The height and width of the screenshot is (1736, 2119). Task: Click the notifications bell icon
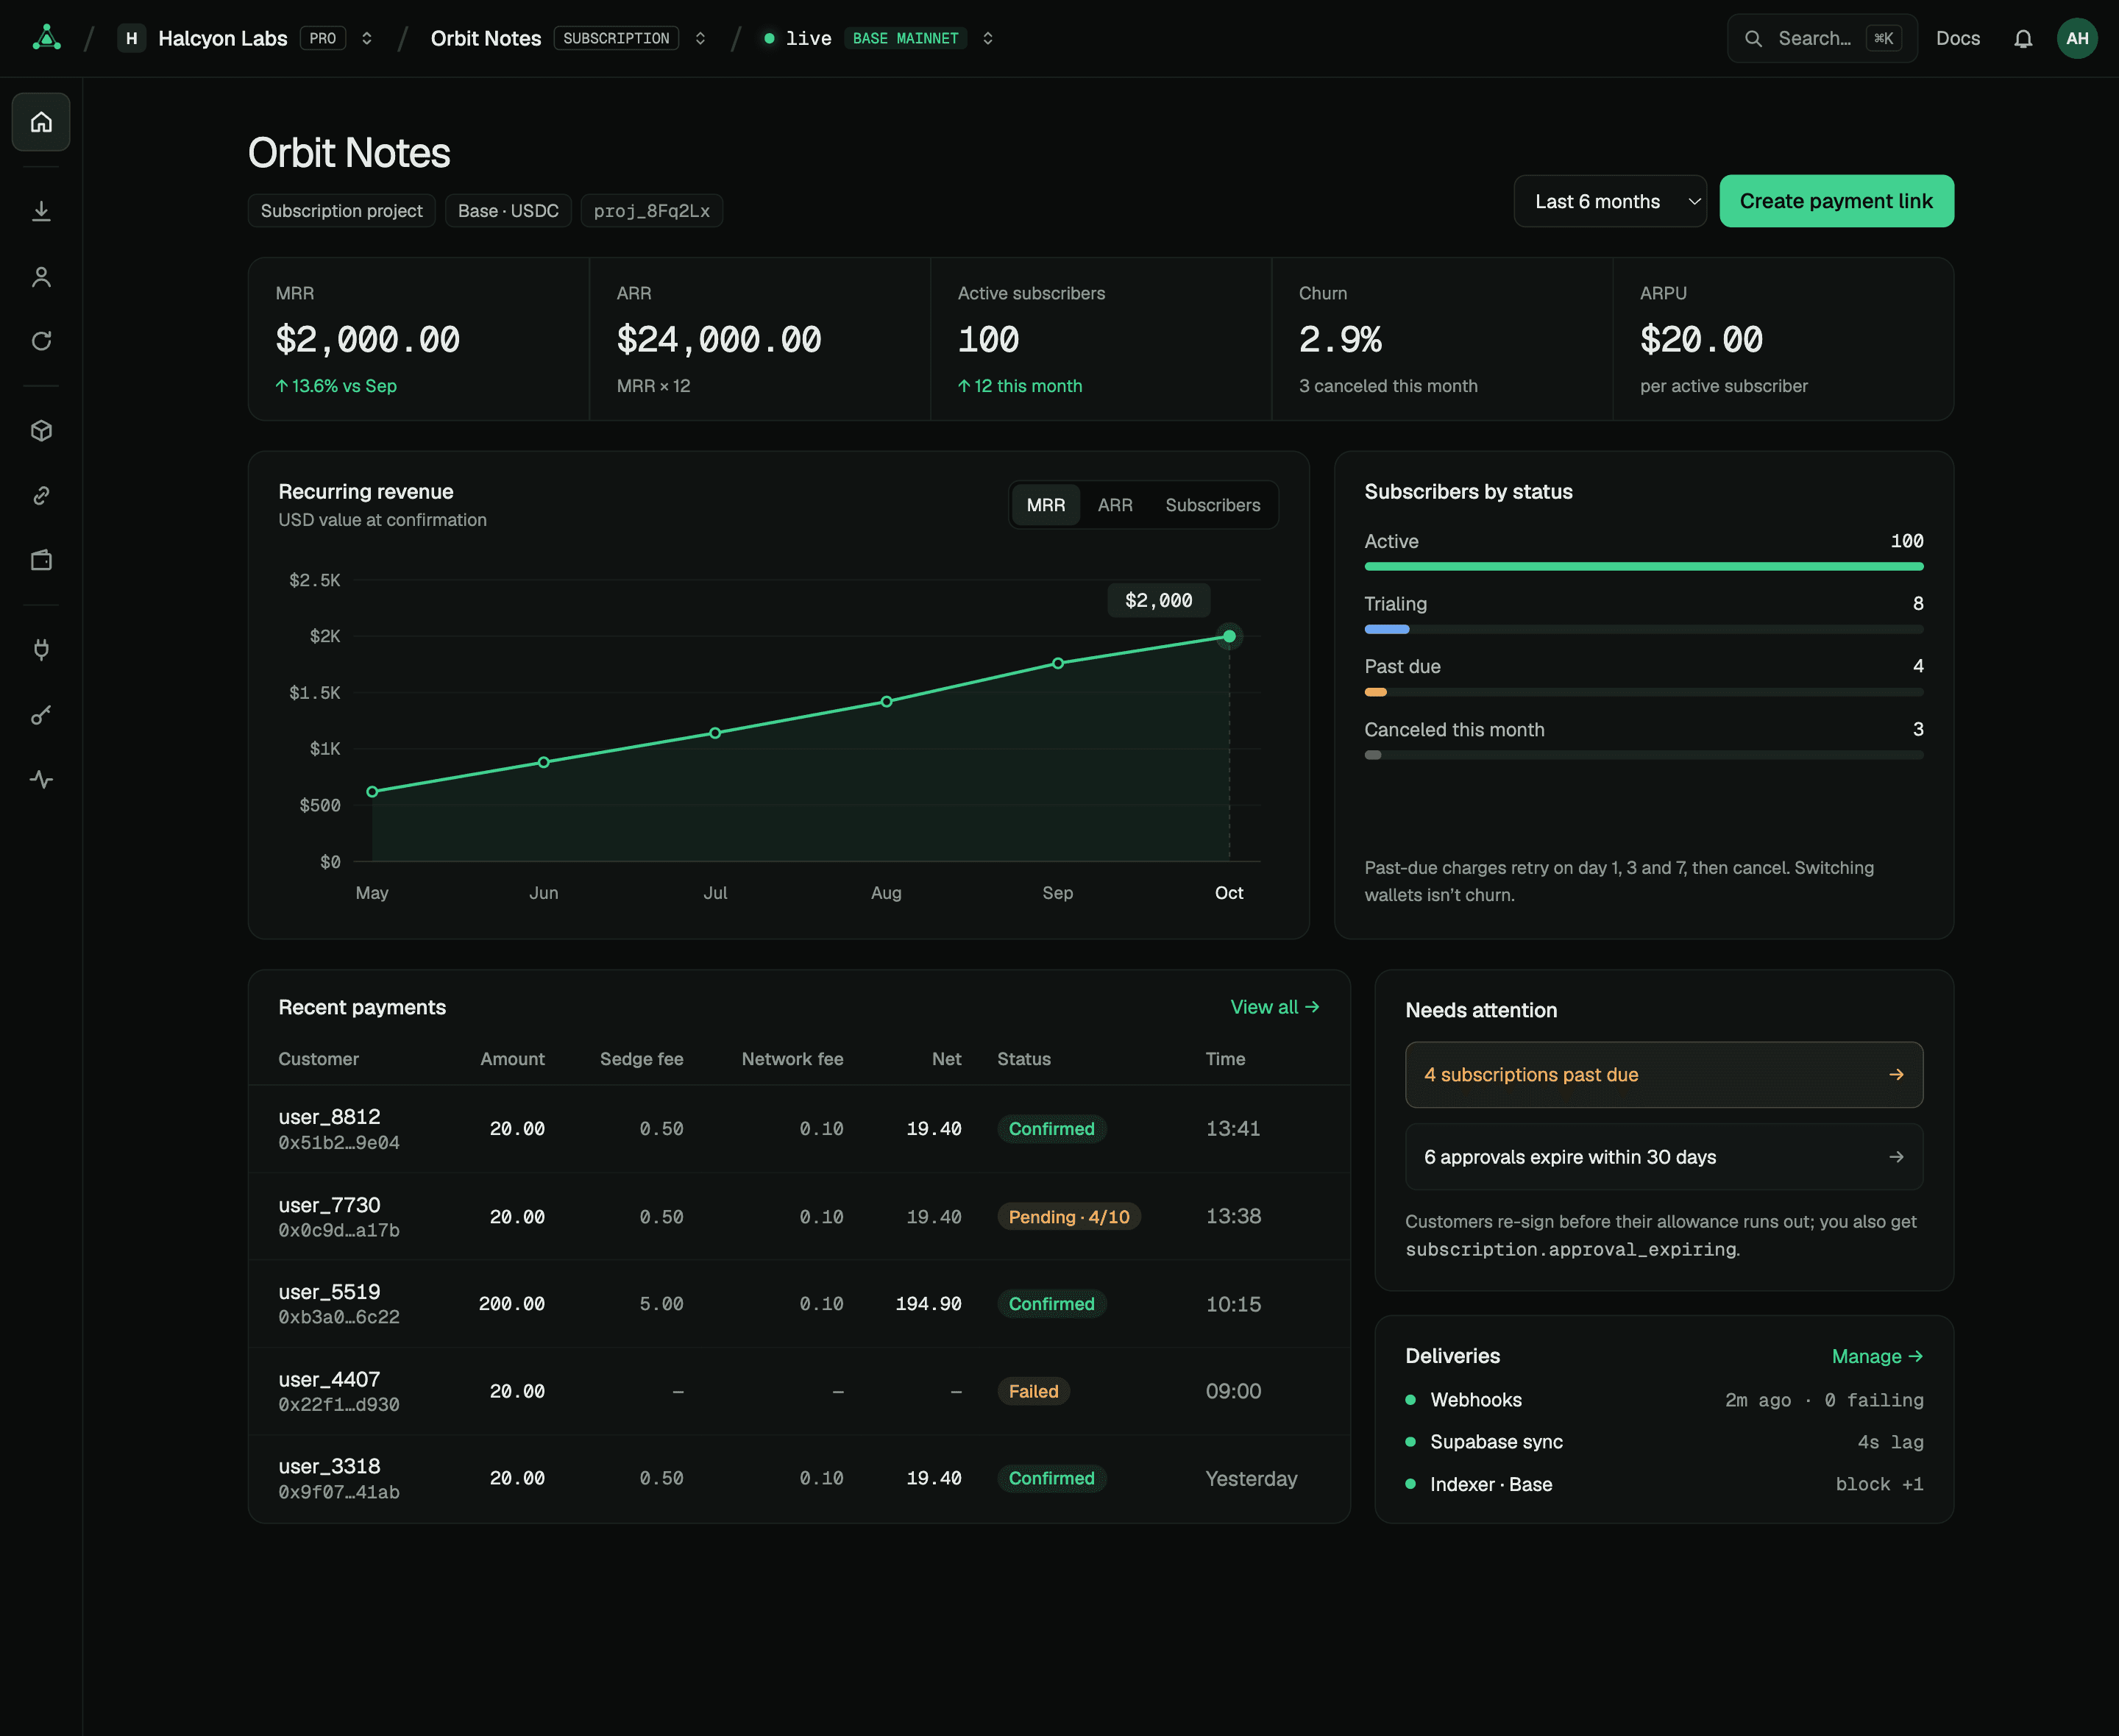pos(2022,38)
